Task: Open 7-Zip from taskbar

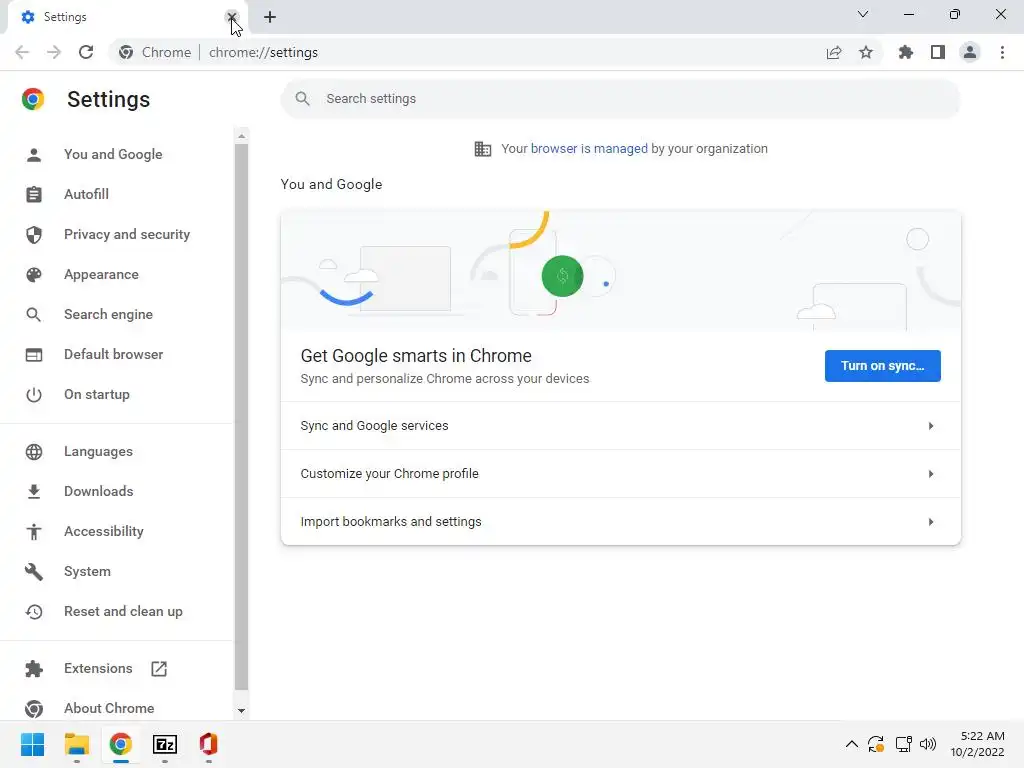Action: [x=165, y=744]
